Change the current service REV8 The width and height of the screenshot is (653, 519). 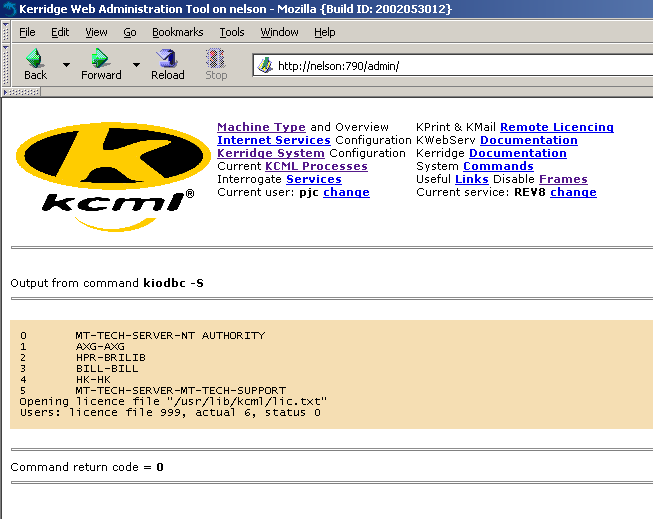(573, 192)
